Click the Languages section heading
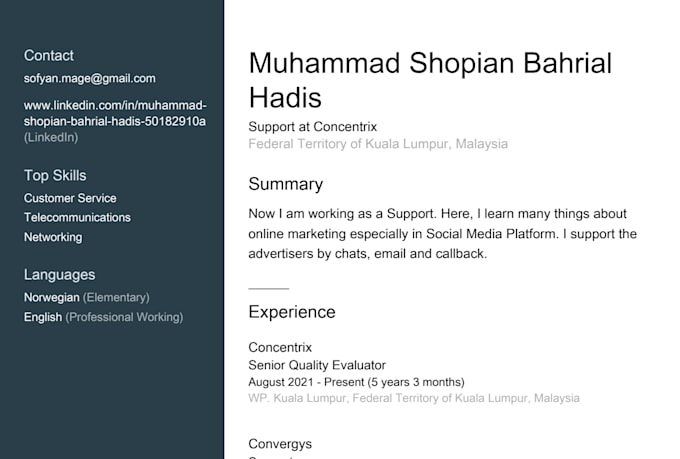Image resolution: width=680 pixels, height=459 pixels. pyautogui.click(x=59, y=275)
